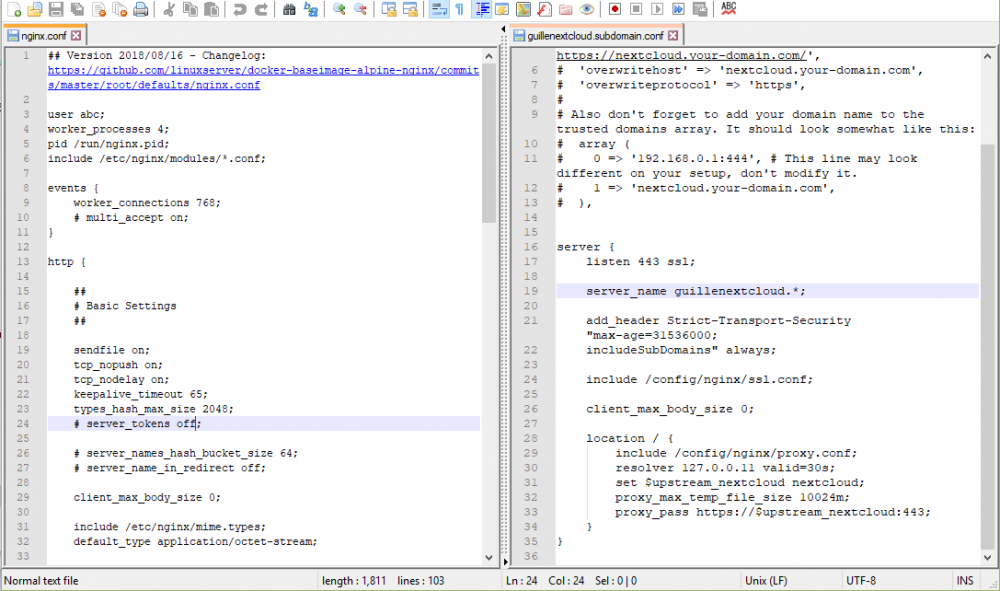1000x591 pixels.
Task: Click the 'client_max_body_size 0;' line in nginx.conf
Action: click(x=147, y=497)
